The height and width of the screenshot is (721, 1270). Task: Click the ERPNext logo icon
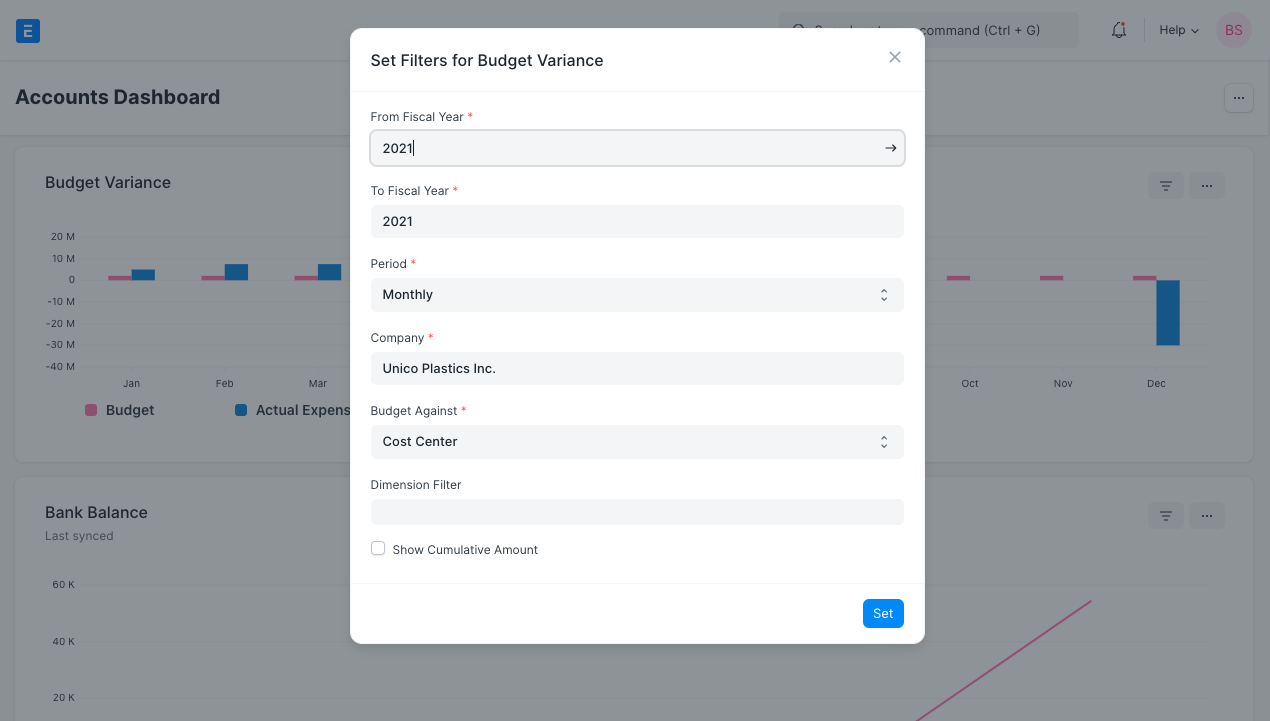[x=27, y=30]
